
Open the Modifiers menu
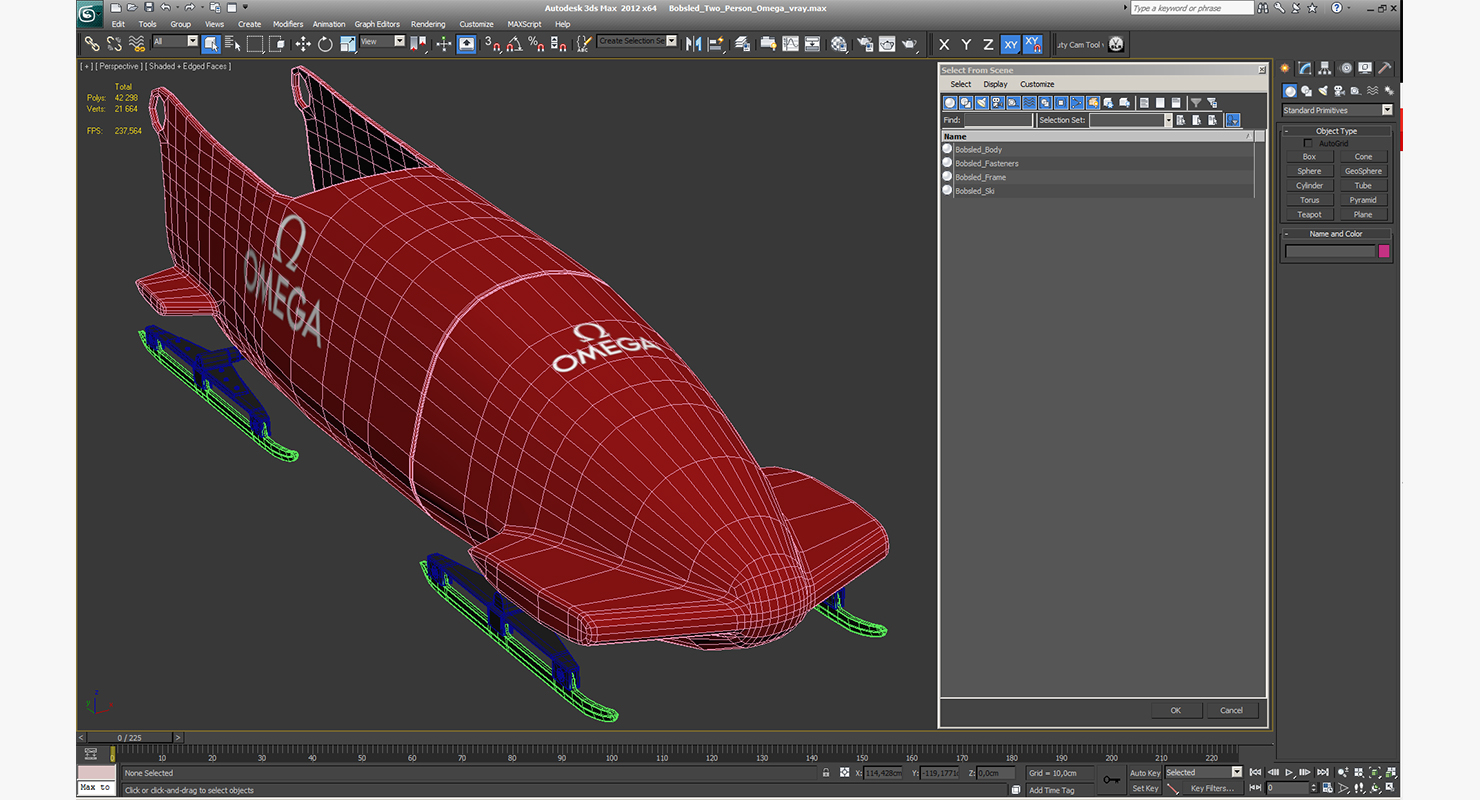click(288, 24)
